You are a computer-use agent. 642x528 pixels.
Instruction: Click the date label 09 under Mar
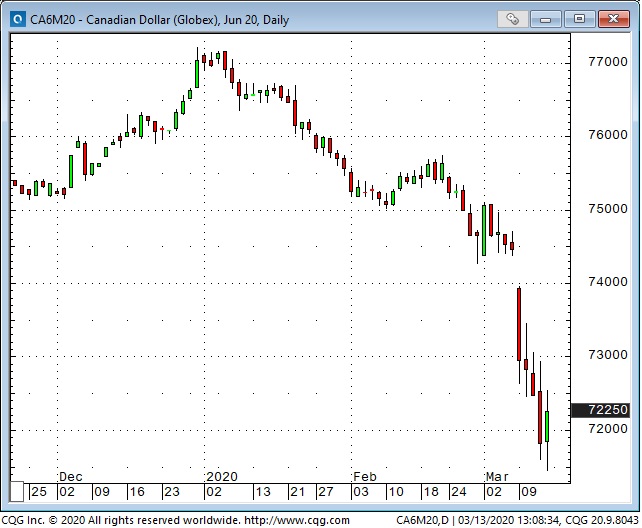(529, 492)
